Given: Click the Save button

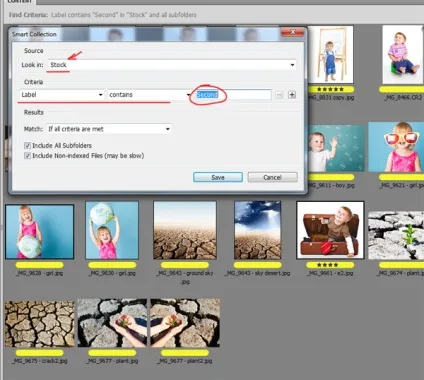Looking at the screenshot, I should (x=218, y=177).
